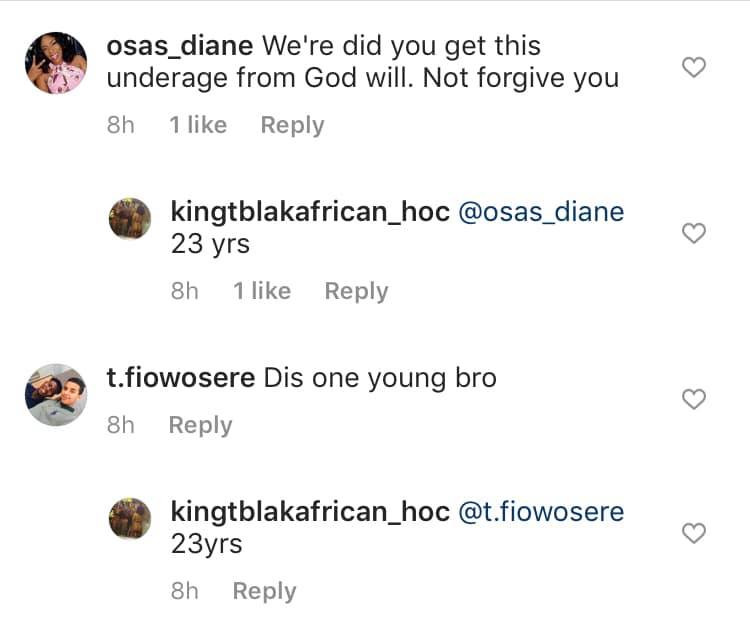This screenshot has height=629, width=750.
Task: Open kingtblakafrican_hoc username in the @osas_diane reply
Action: [310, 212]
